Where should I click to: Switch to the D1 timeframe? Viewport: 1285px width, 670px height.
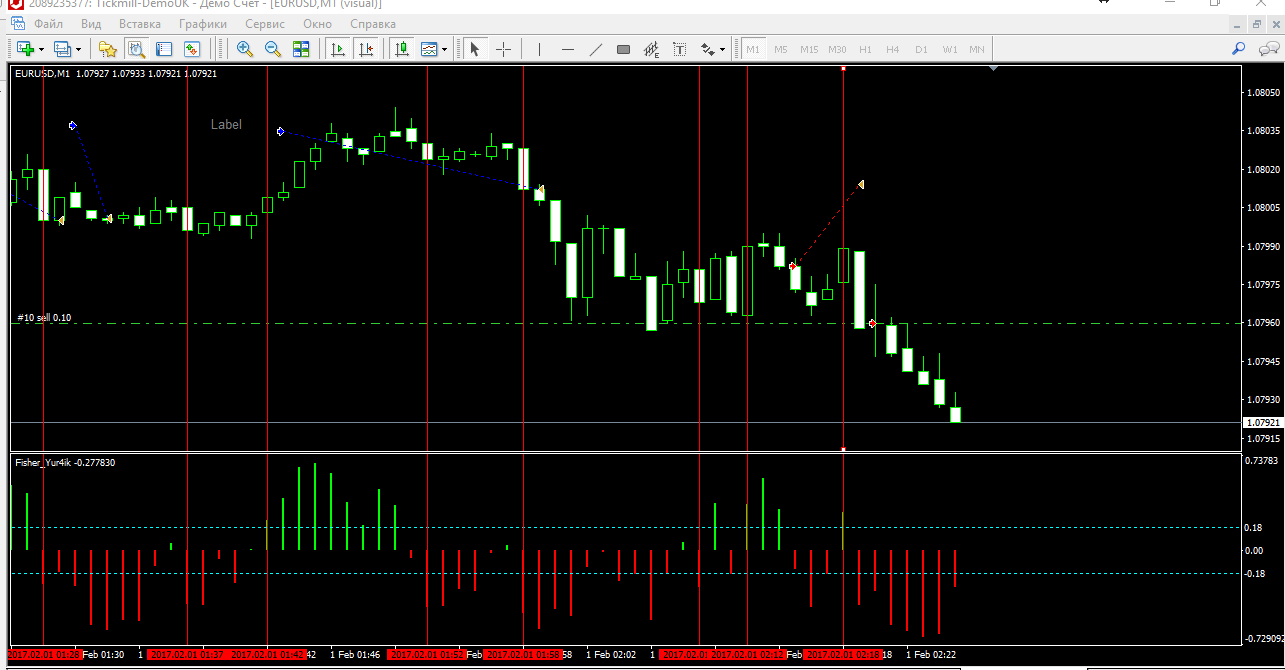(x=921, y=49)
